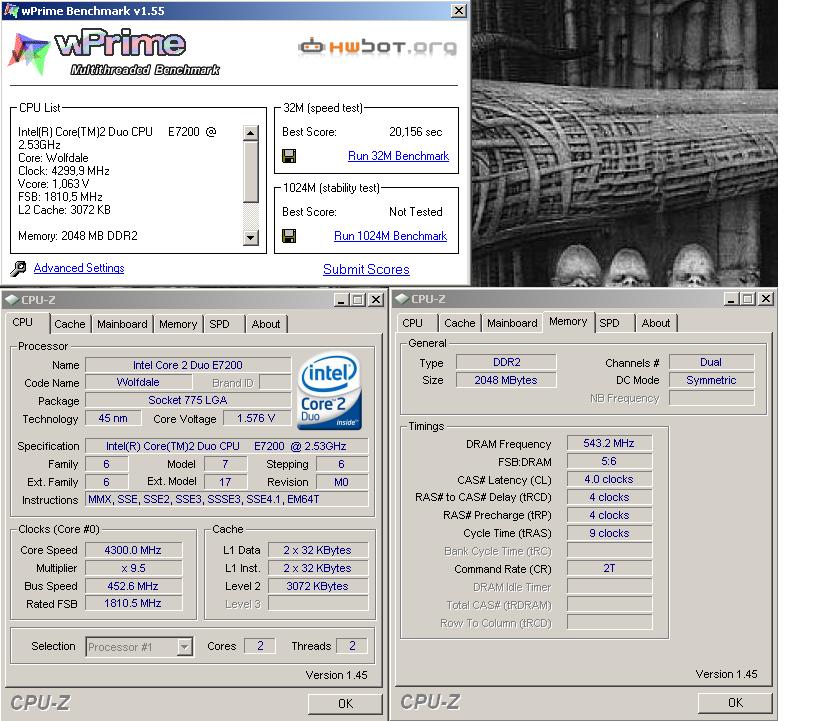The width and height of the screenshot is (840, 721).
Task: Click Core Voltage value 1.576 V
Action: [x=256, y=418]
